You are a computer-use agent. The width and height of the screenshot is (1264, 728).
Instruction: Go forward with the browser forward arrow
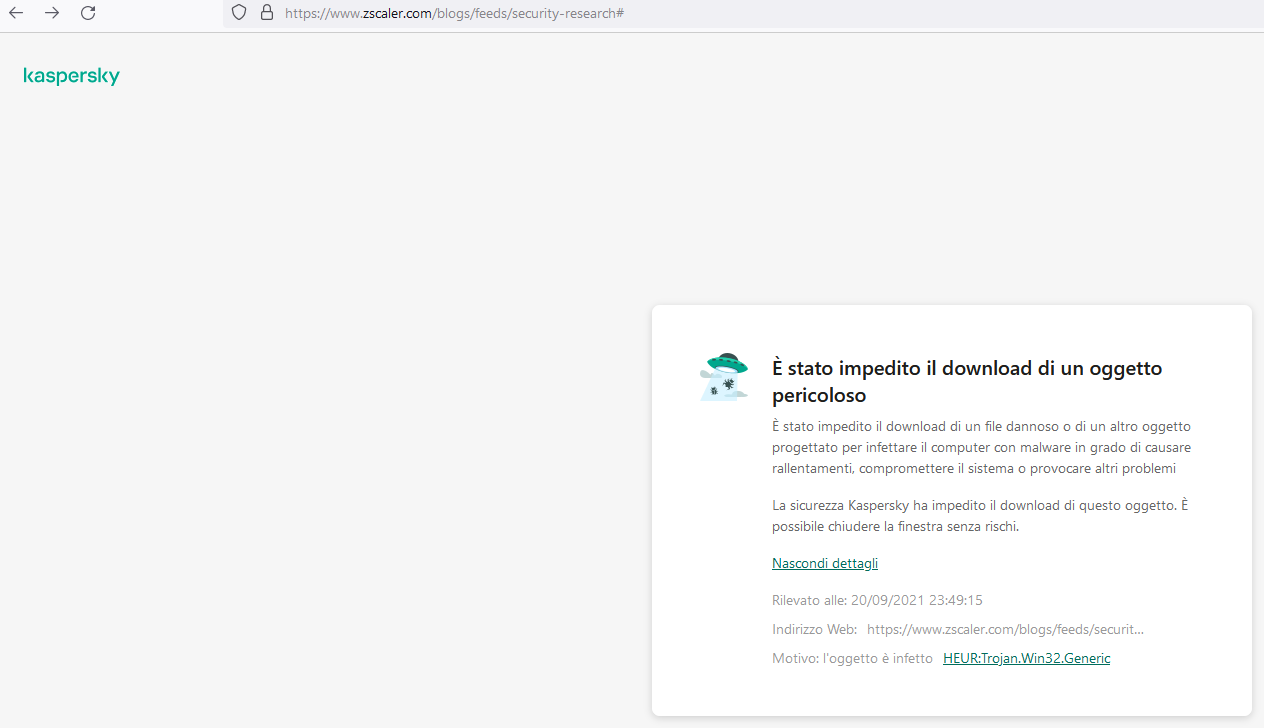point(52,13)
